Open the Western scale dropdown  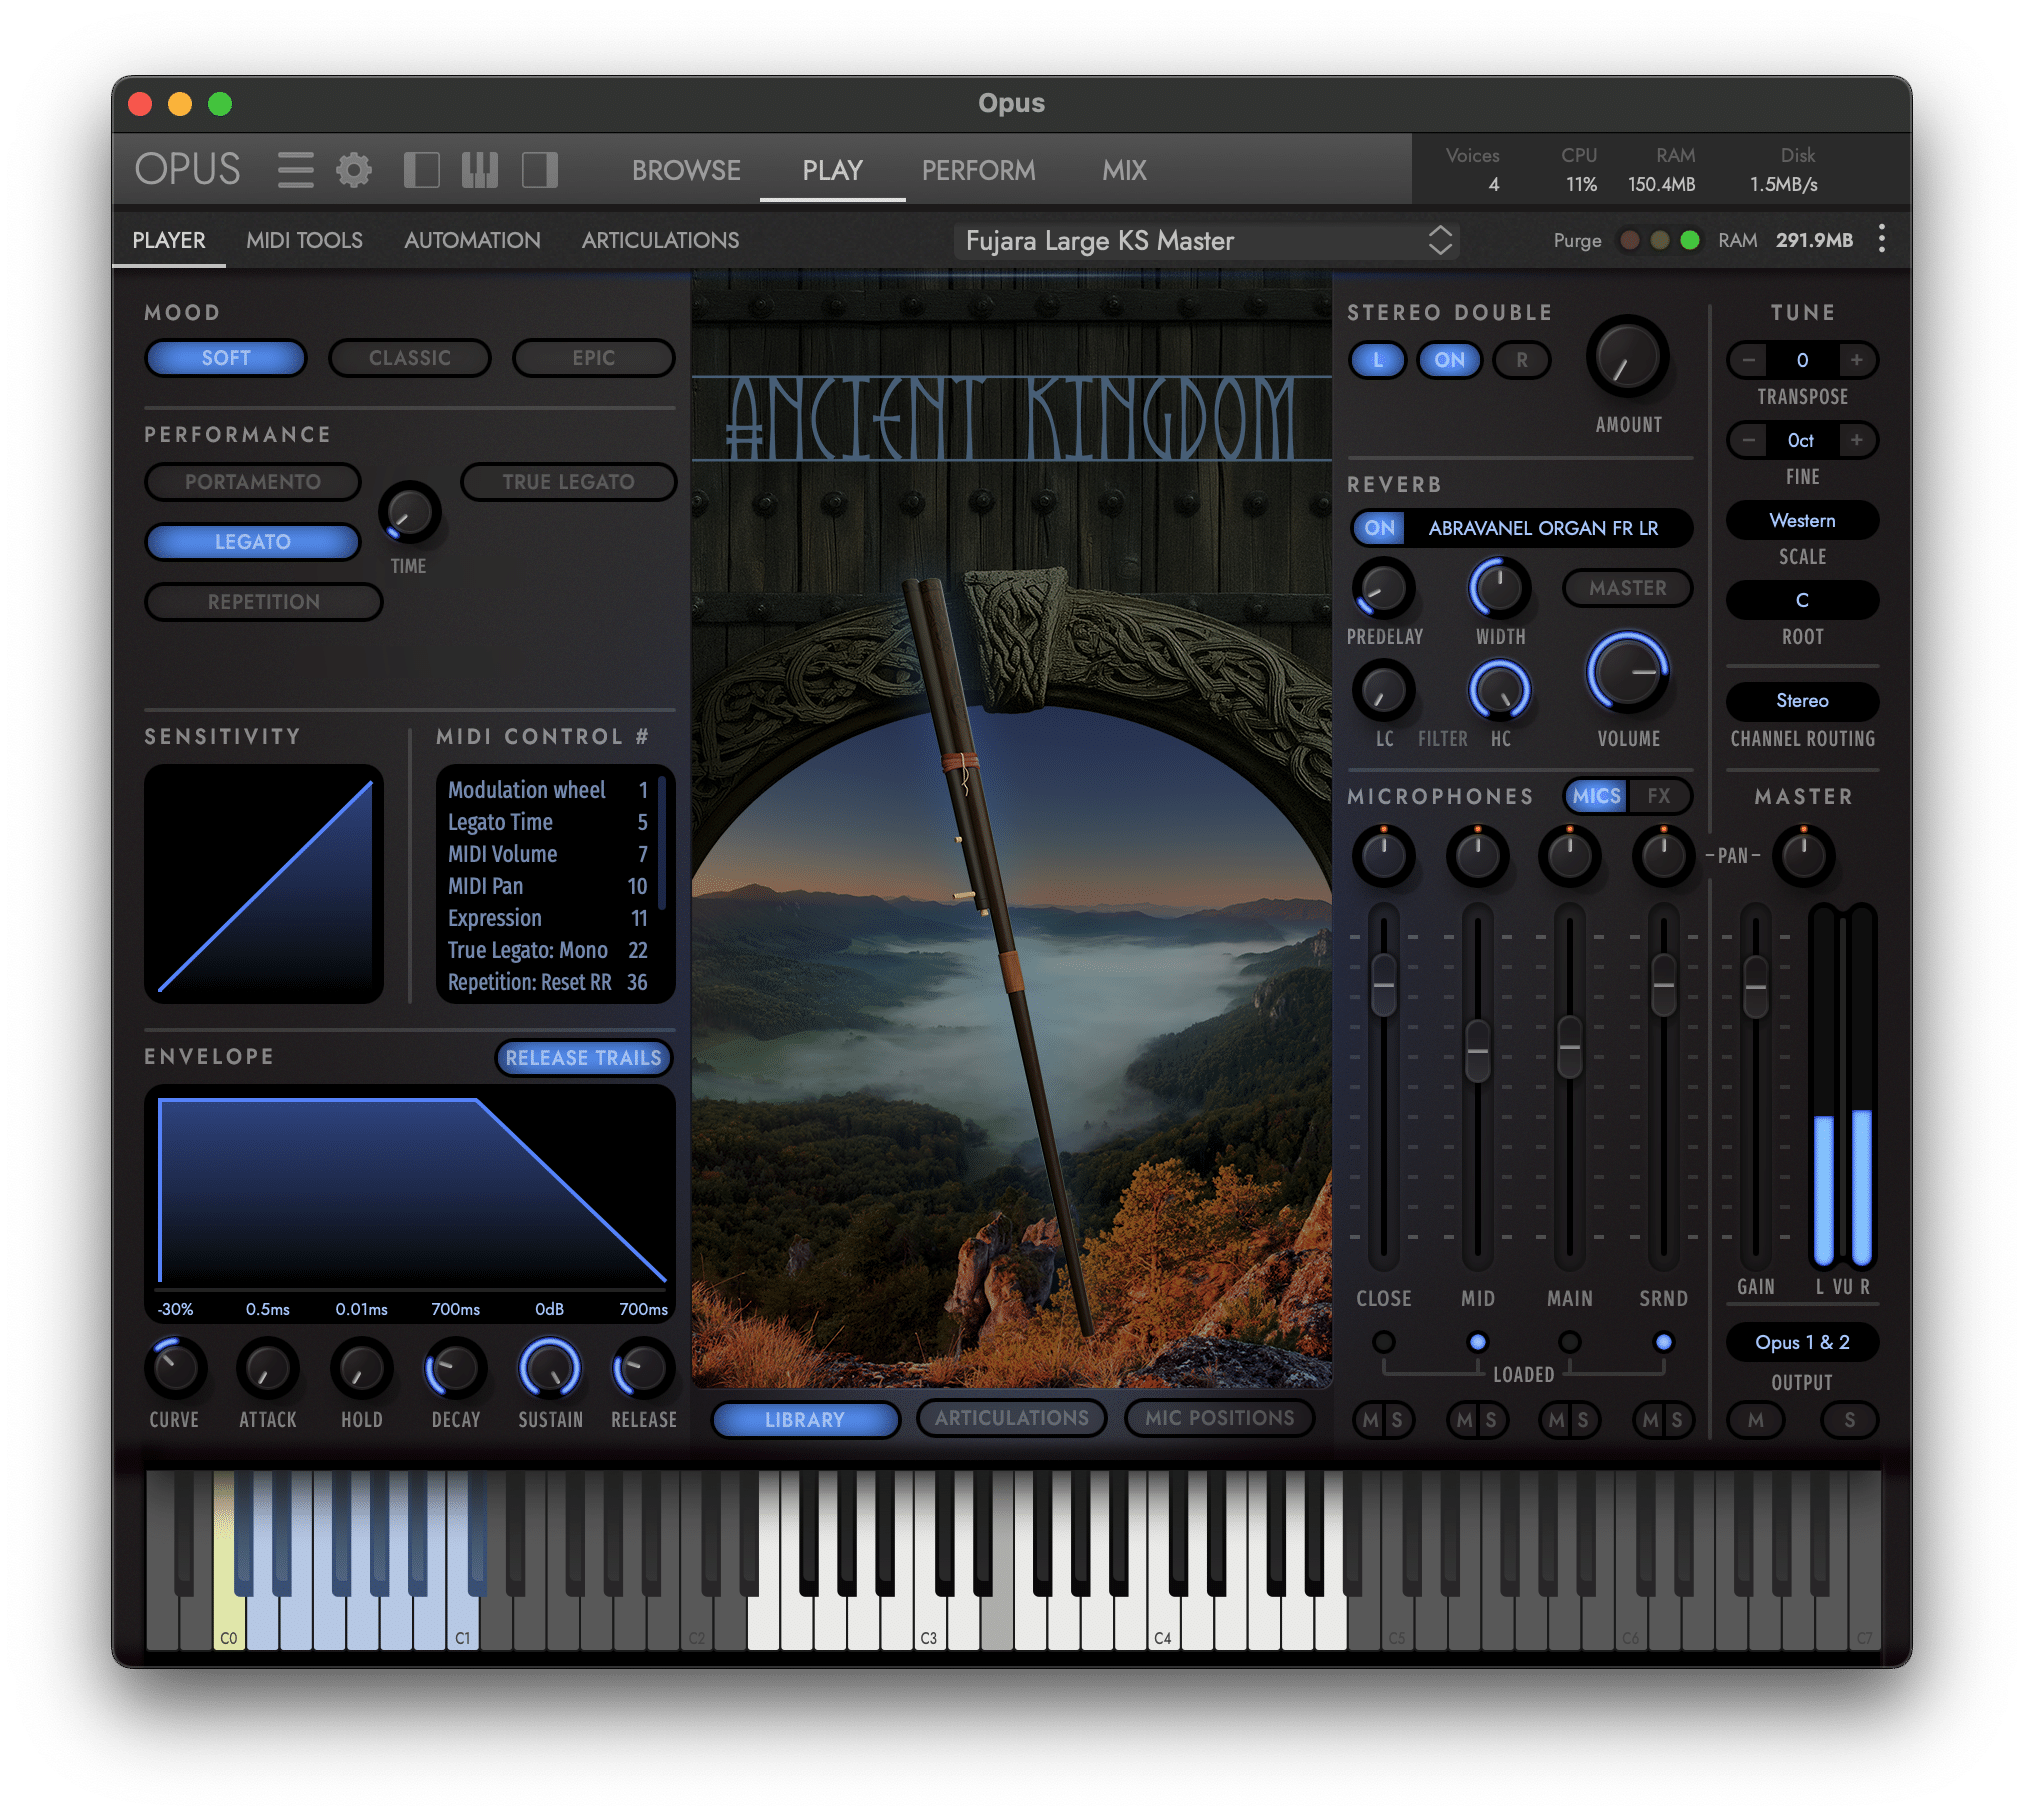[1802, 521]
